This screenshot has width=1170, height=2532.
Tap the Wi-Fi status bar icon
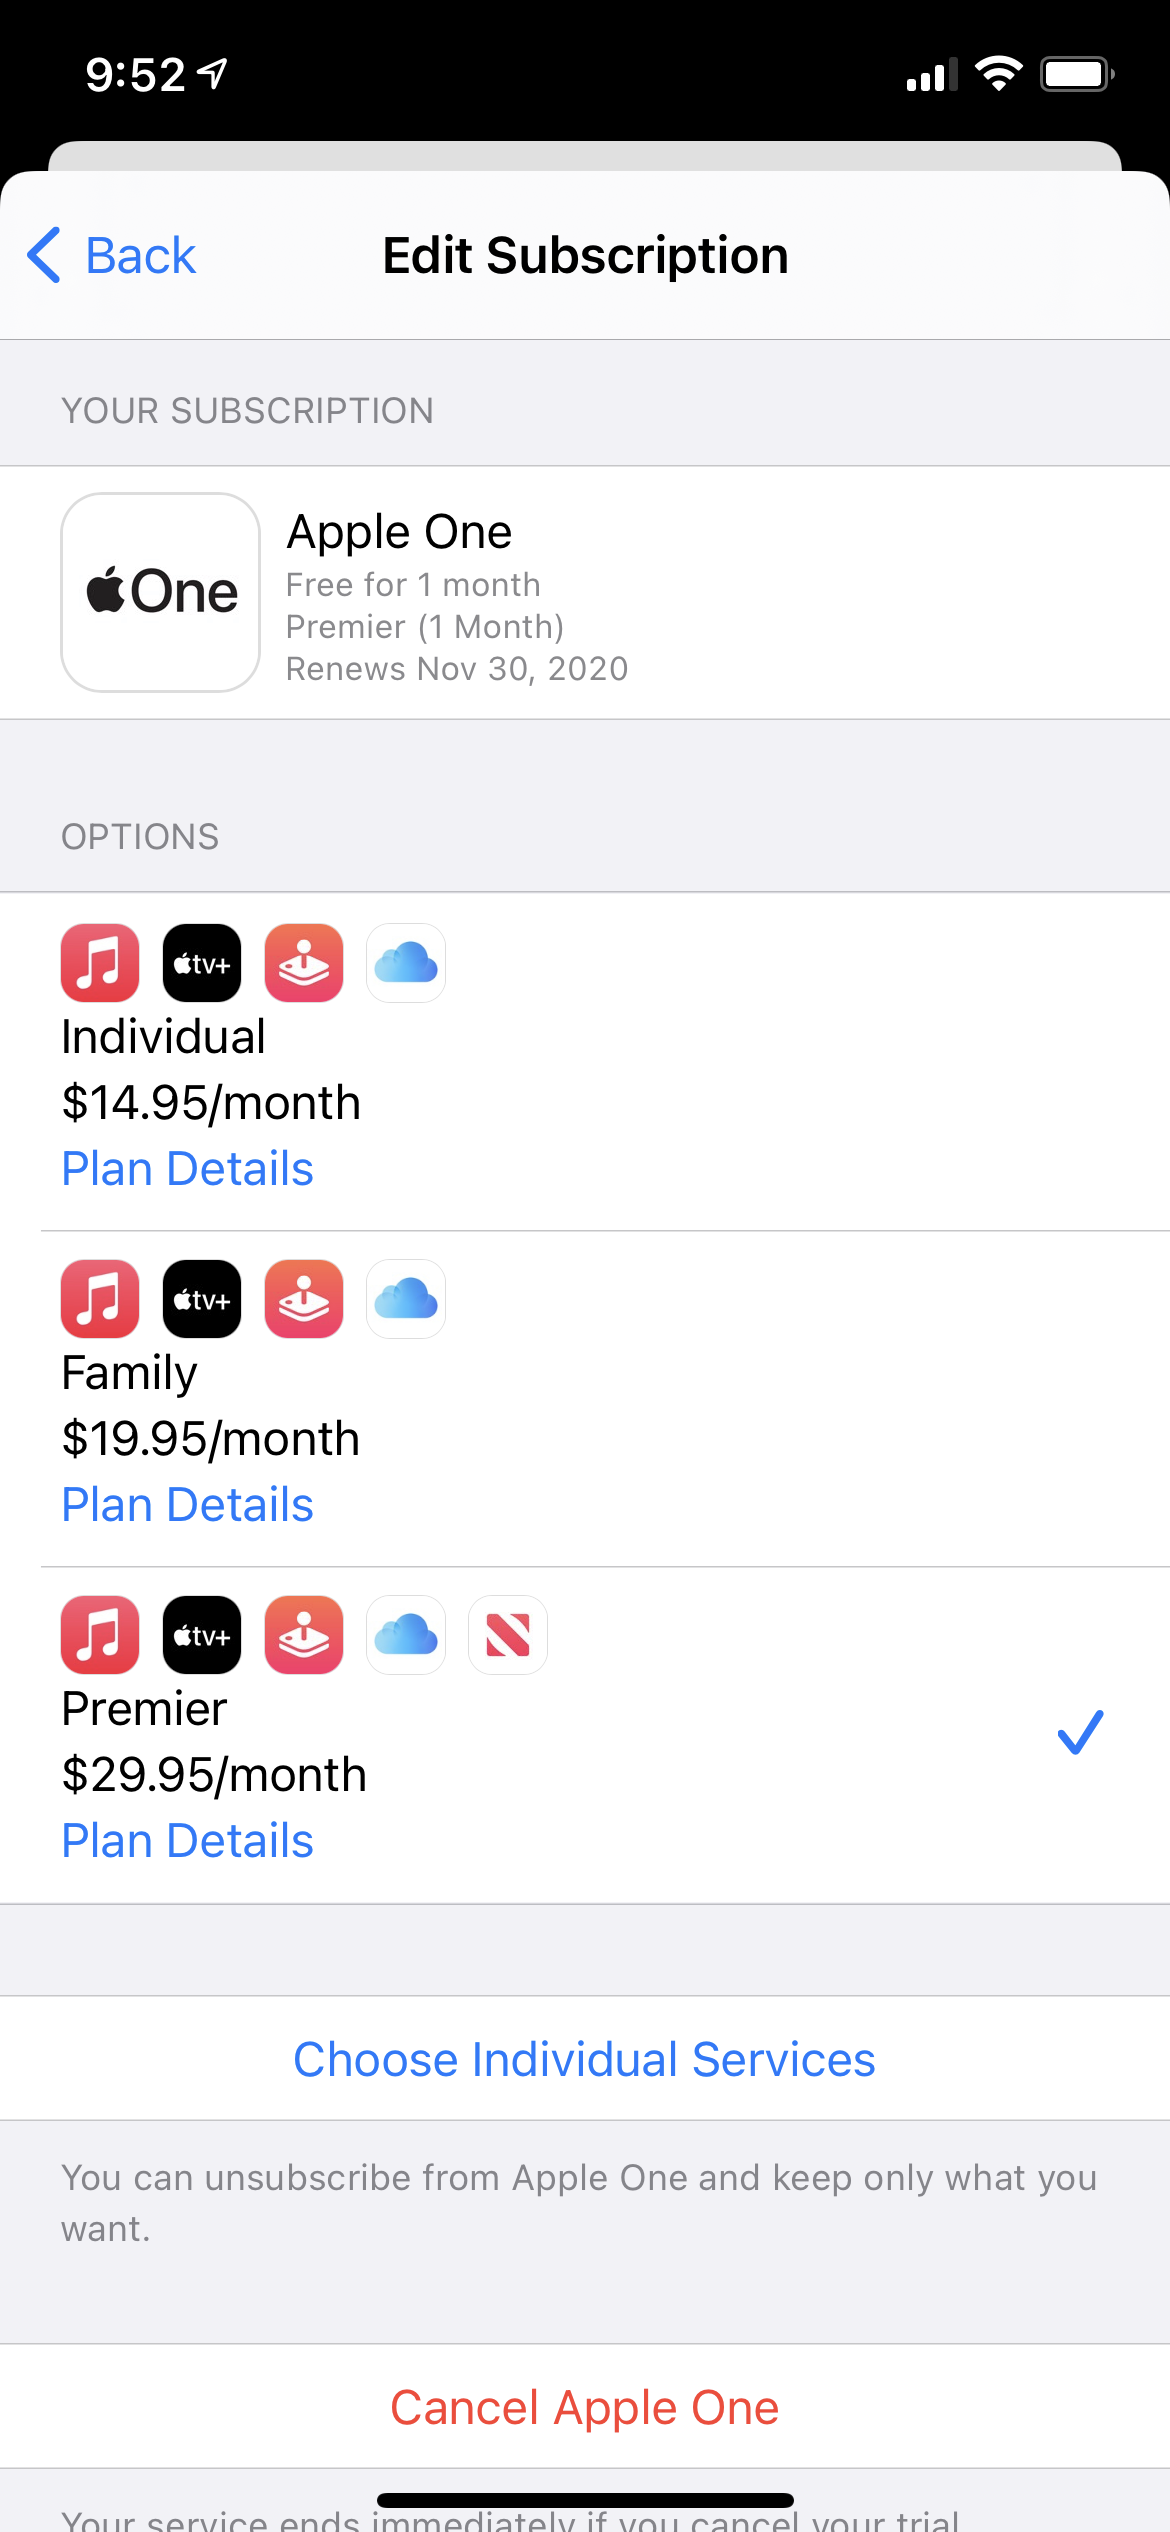click(x=998, y=74)
